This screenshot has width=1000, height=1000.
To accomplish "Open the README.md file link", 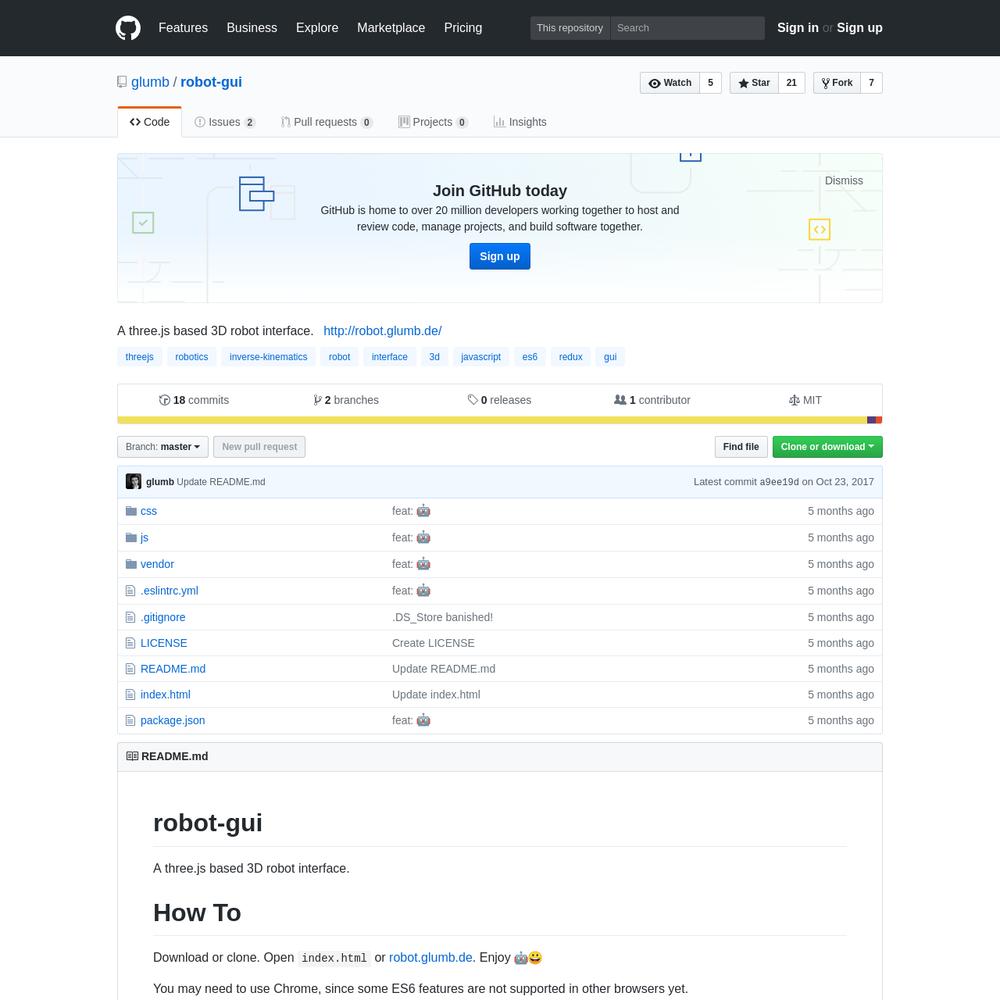I will coord(173,668).
